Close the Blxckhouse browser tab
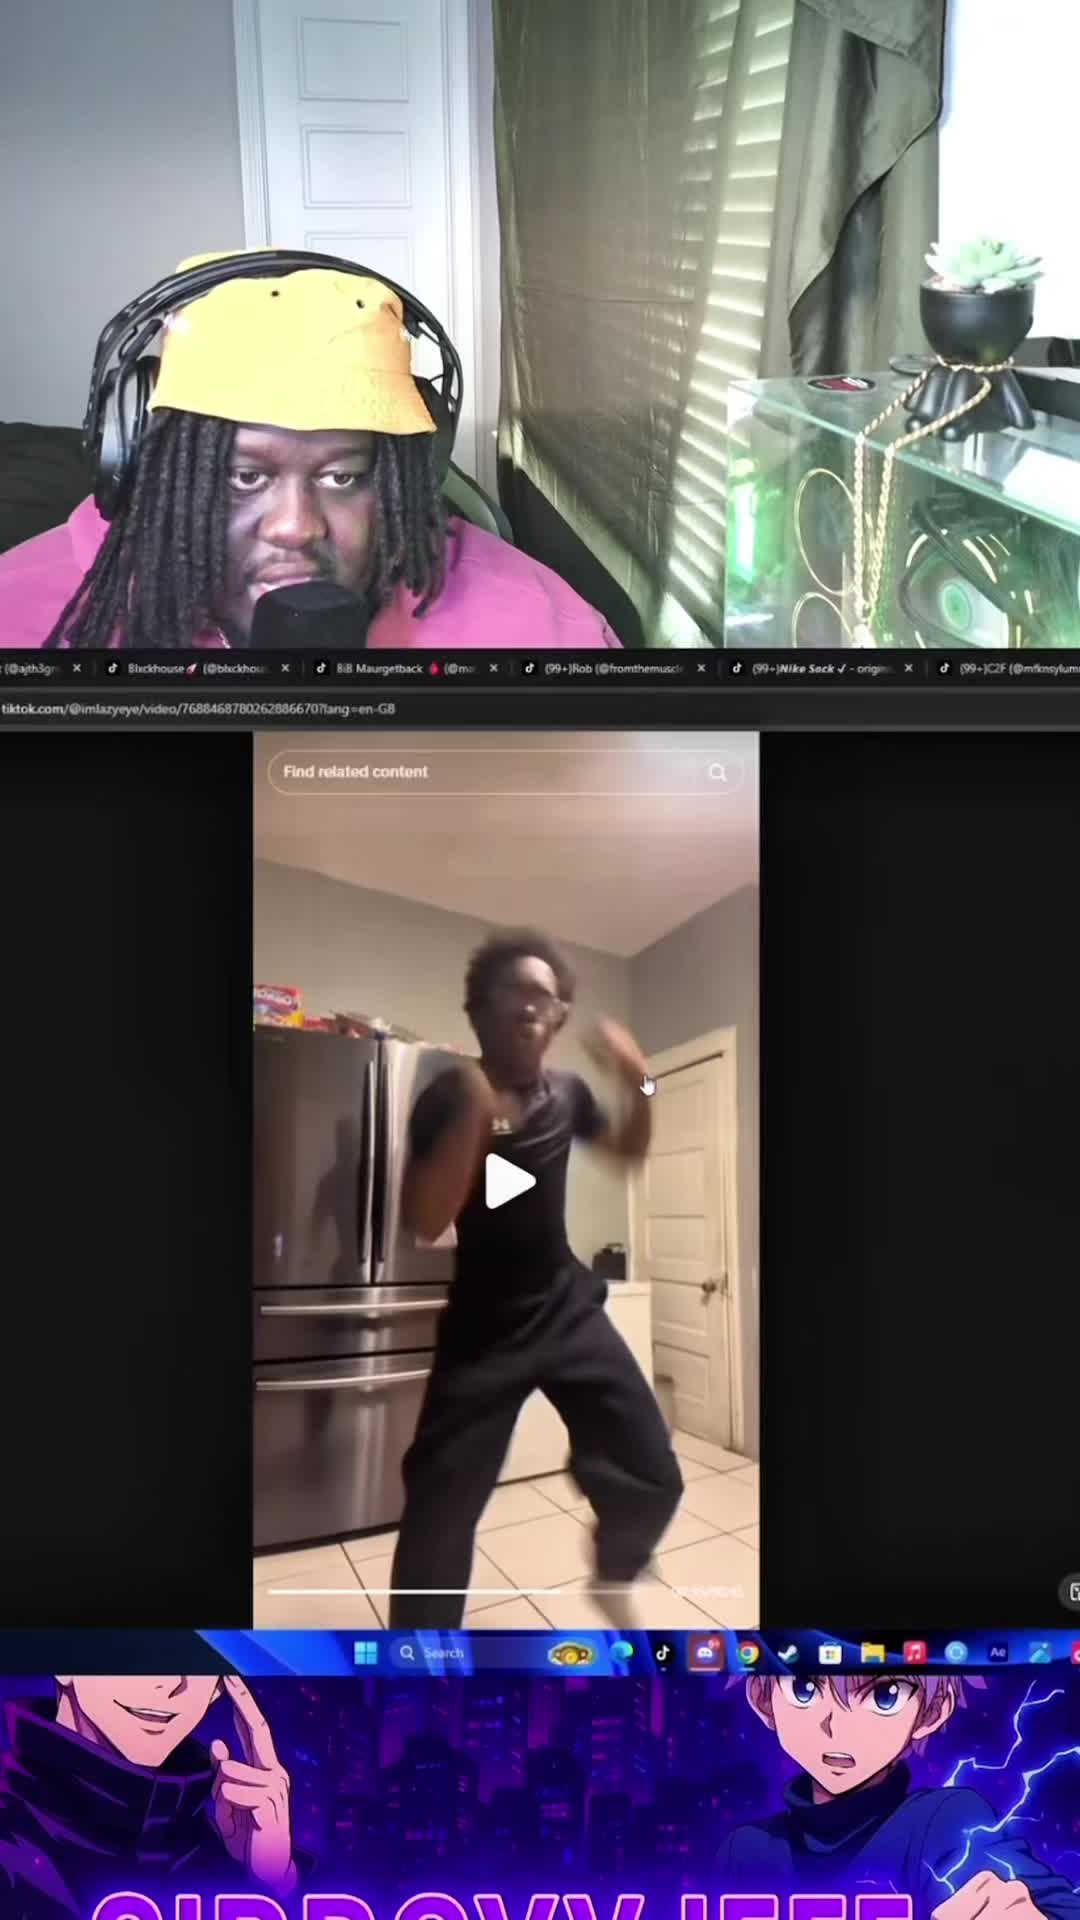 tap(285, 668)
